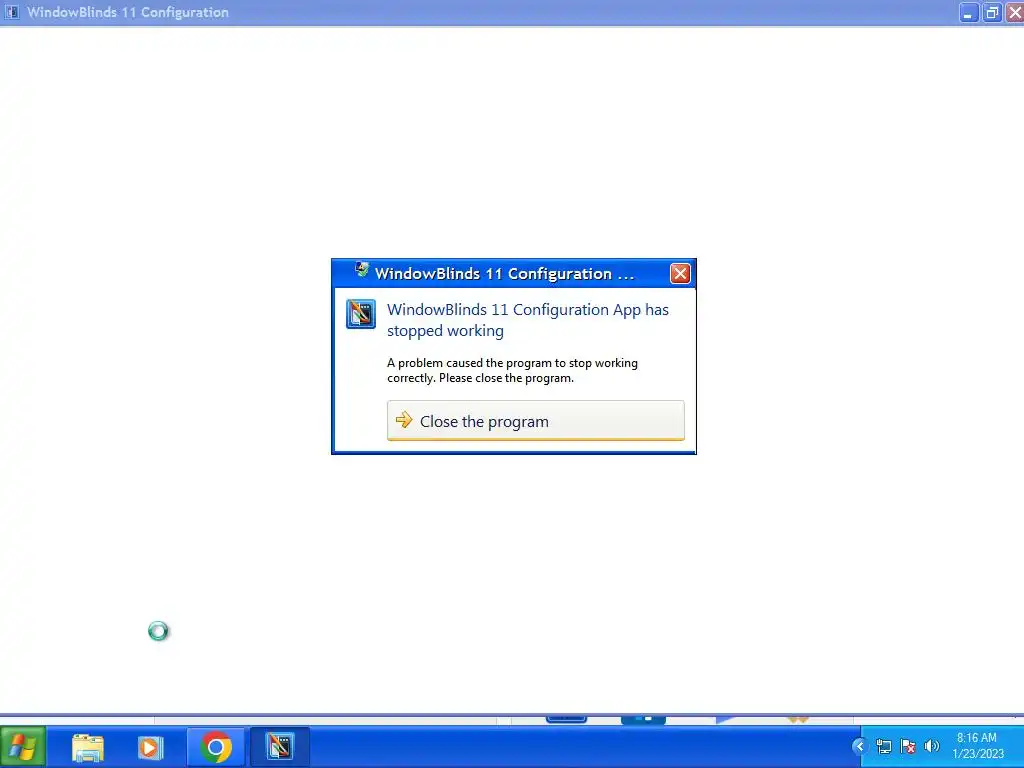Viewport: 1024px width, 768px height.
Task: Click the main window title bar icon
Action: pyautogui.click(x=12, y=12)
